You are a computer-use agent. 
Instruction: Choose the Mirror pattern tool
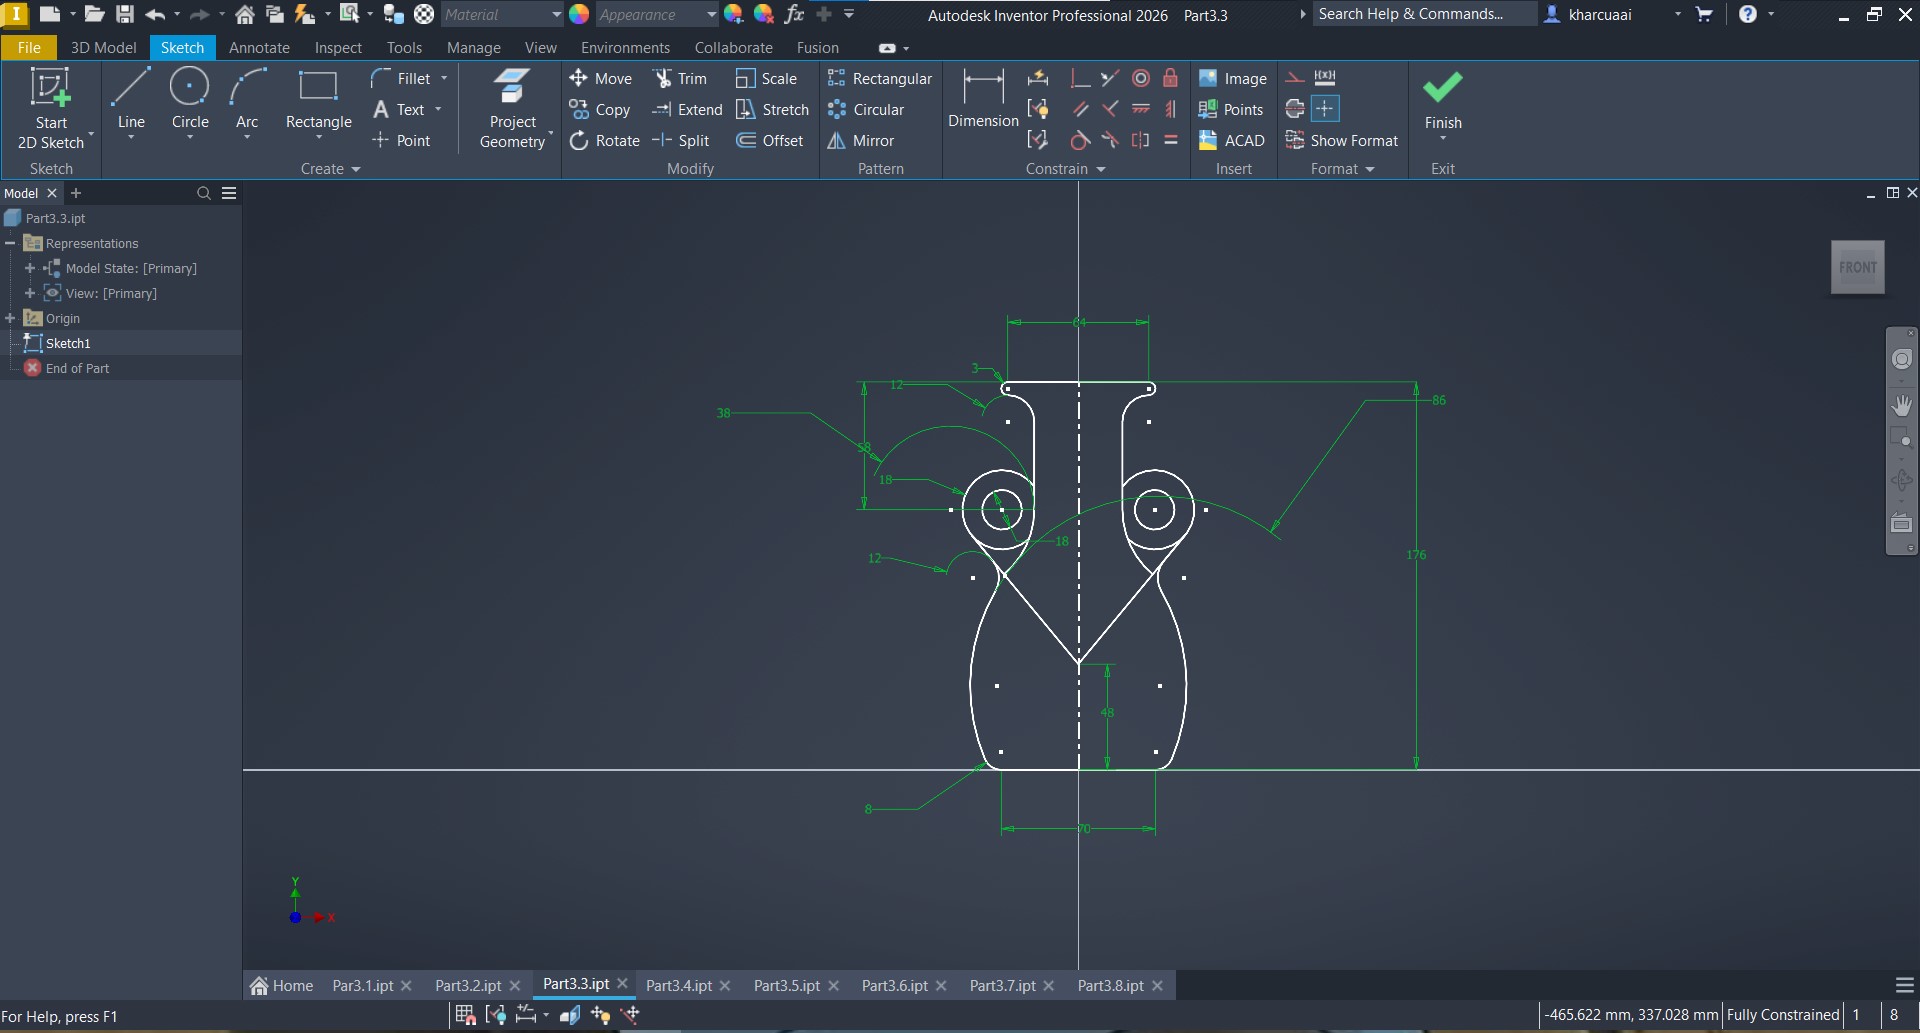861,141
